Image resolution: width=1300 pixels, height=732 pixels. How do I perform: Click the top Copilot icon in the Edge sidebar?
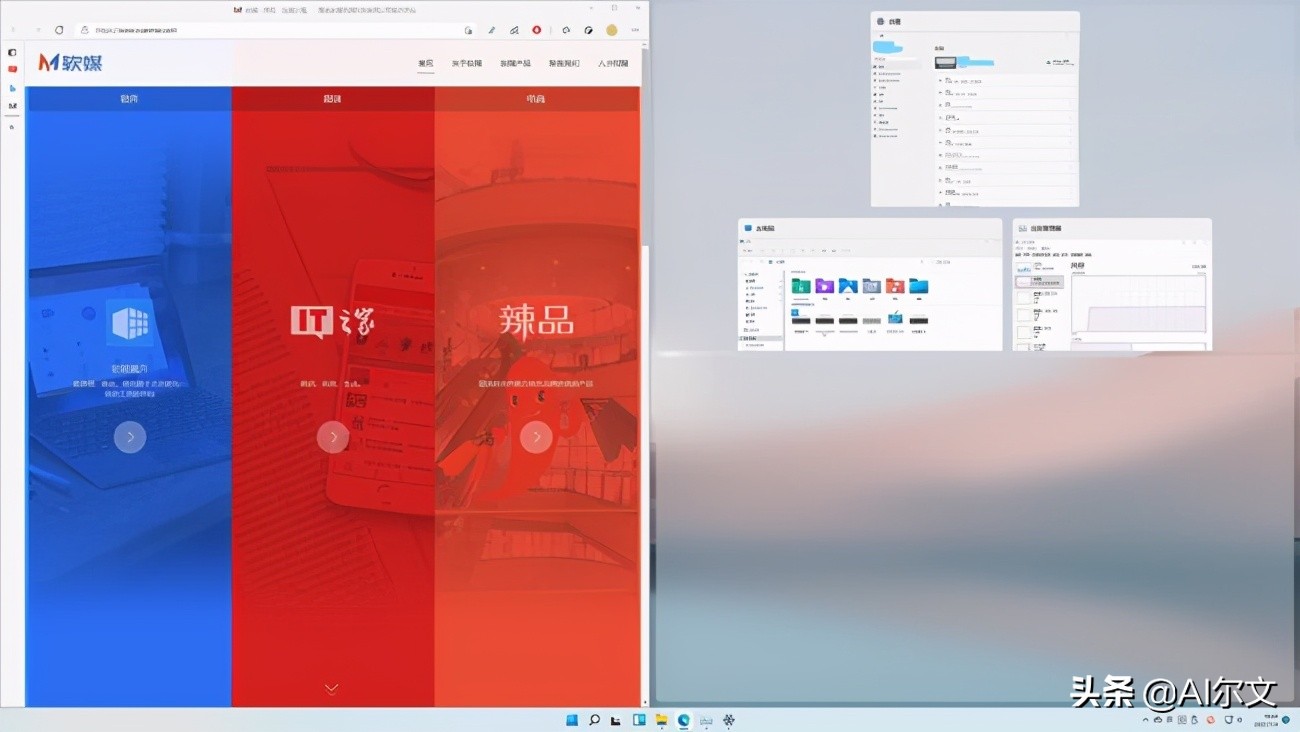12,52
